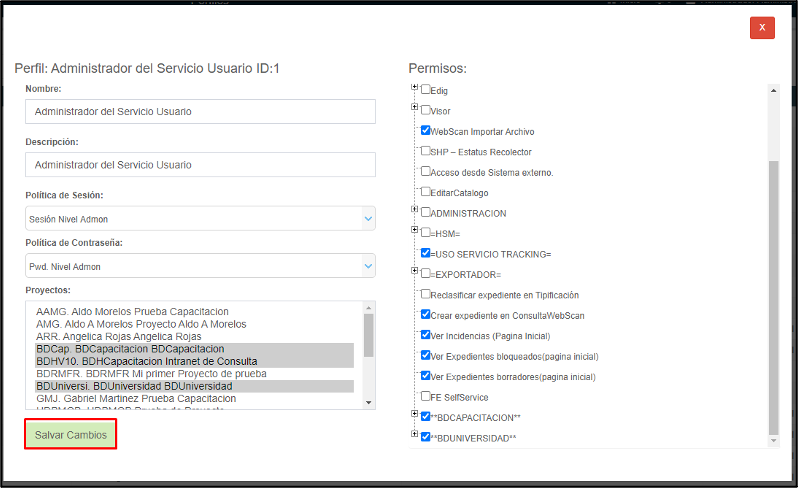The image size is (798, 488).
Task: Expand the ADMINISTRACION tree node
Action: (x=414, y=212)
